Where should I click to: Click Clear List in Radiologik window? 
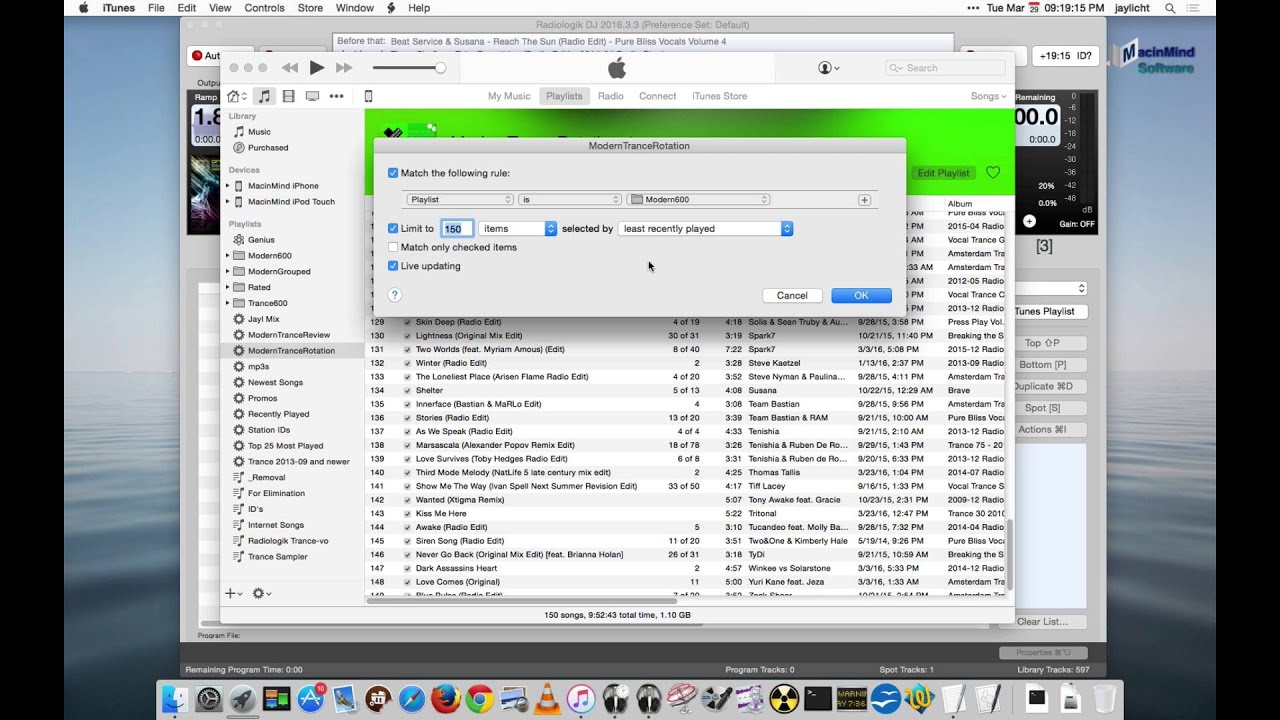point(1042,621)
